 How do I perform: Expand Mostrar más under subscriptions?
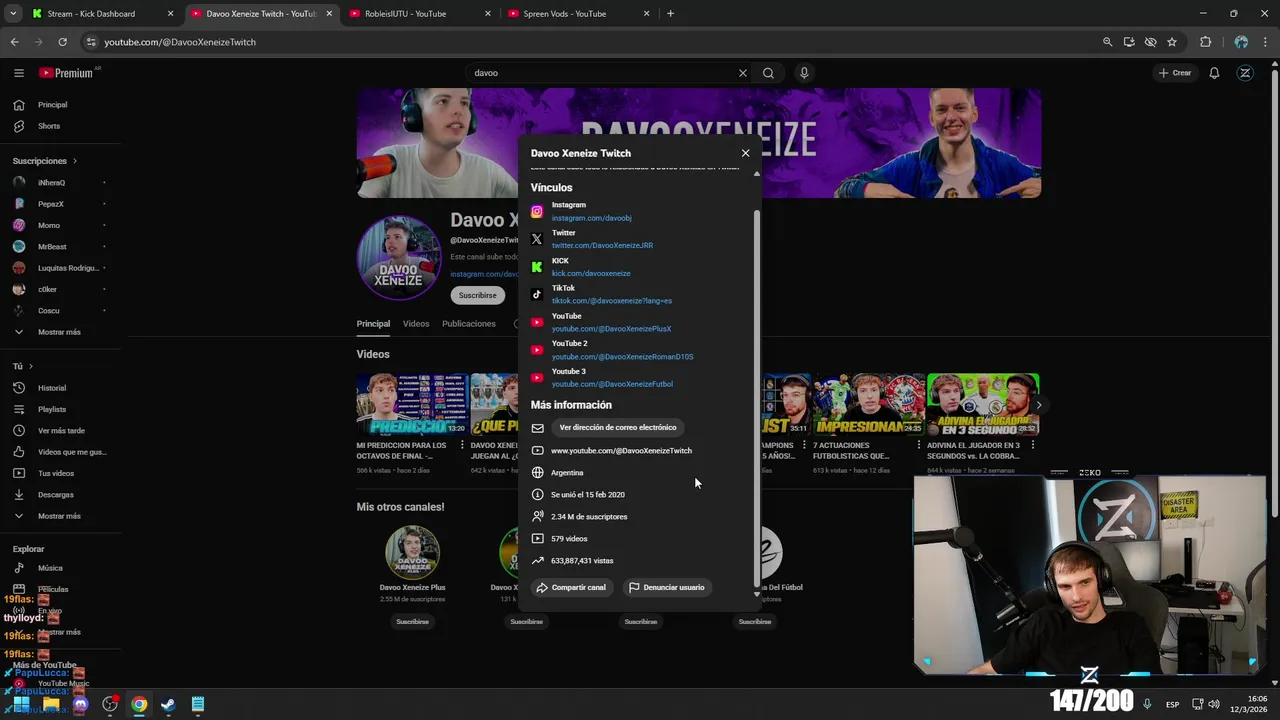click(x=60, y=332)
